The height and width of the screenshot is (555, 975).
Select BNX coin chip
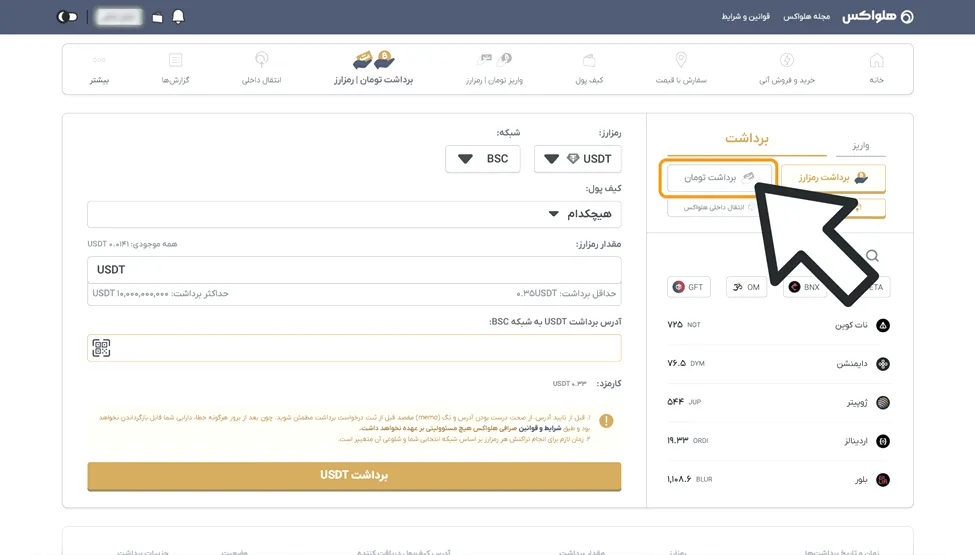(805, 287)
